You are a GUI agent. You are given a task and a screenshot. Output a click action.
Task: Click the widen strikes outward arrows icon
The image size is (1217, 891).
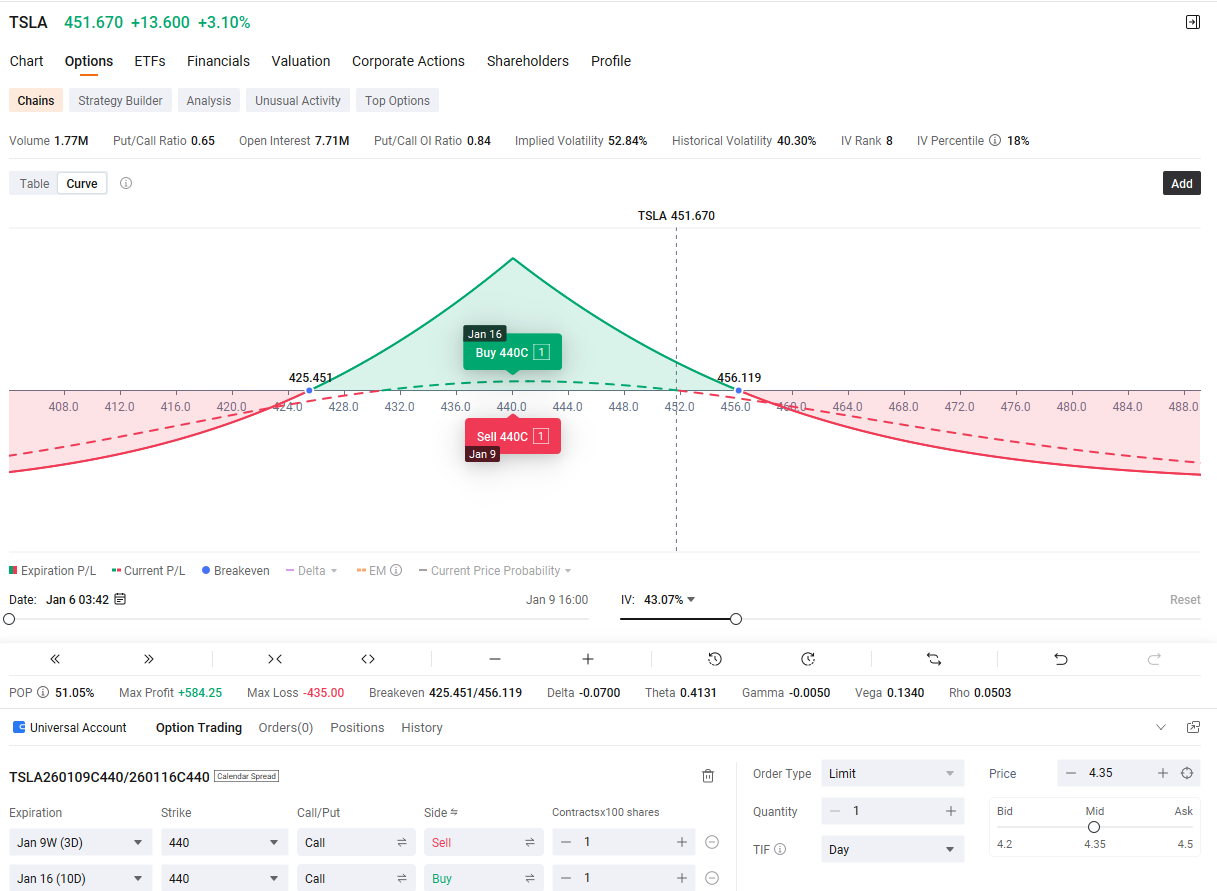[368, 659]
